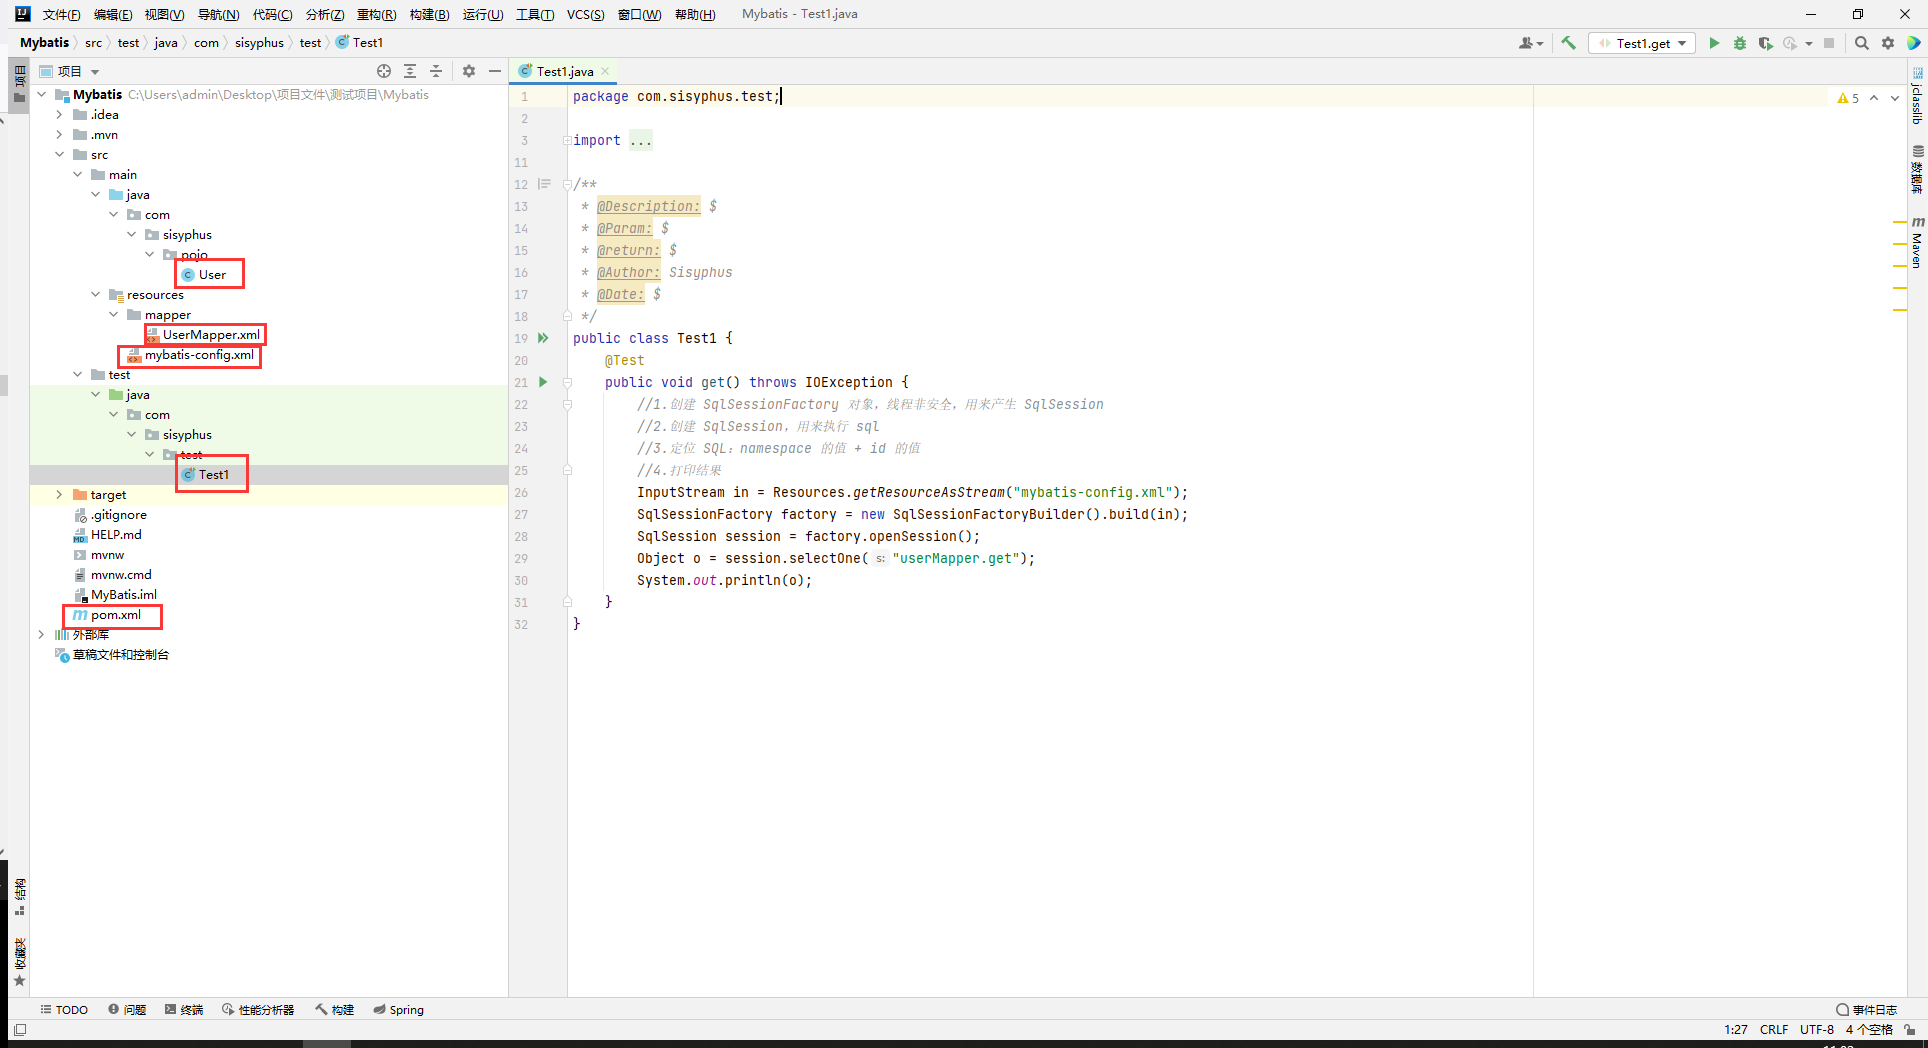1928x1048 pixels.
Task: Hide the project tool window
Action: [x=495, y=71]
